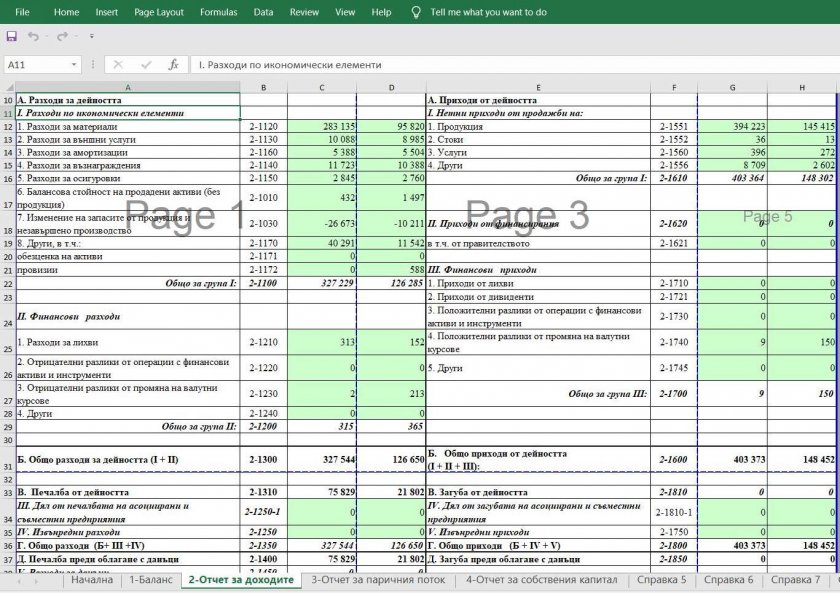Image resolution: width=840 pixels, height=593 pixels.
Task: Open the Undo history dropdown arrow
Action: (x=45, y=36)
